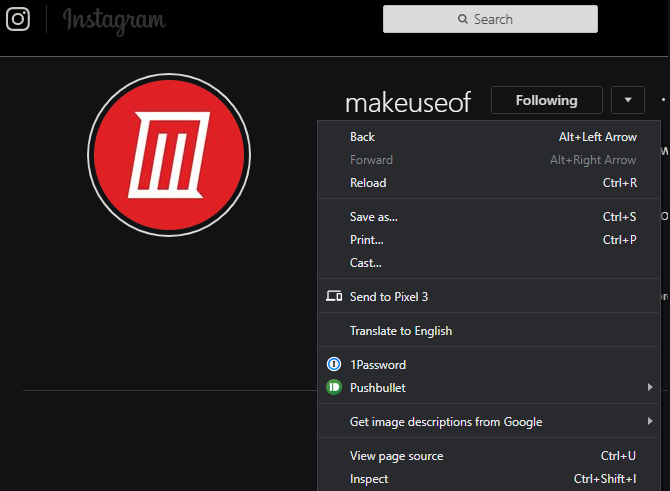
Task: Click the Pushbullet icon in context menu
Action: point(334,388)
